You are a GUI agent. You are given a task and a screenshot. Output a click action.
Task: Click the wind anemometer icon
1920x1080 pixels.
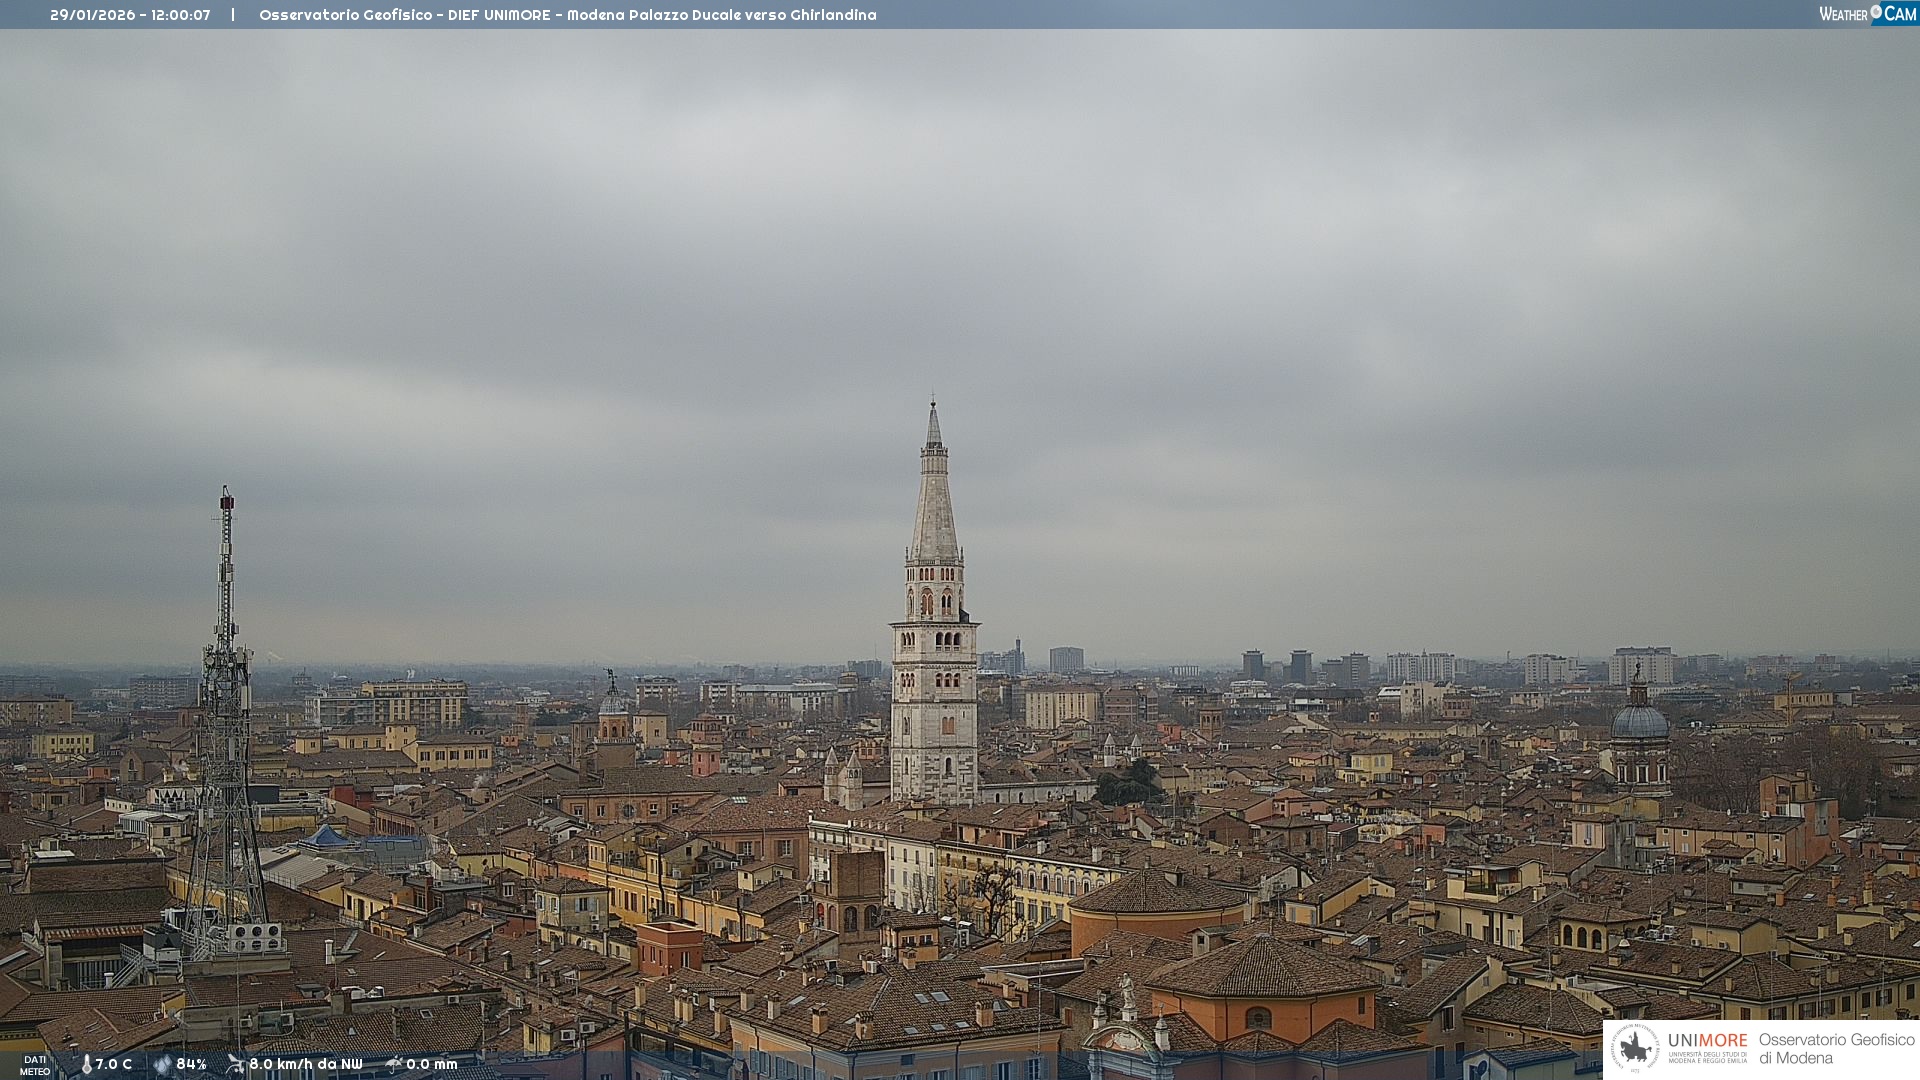[x=235, y=1064]
